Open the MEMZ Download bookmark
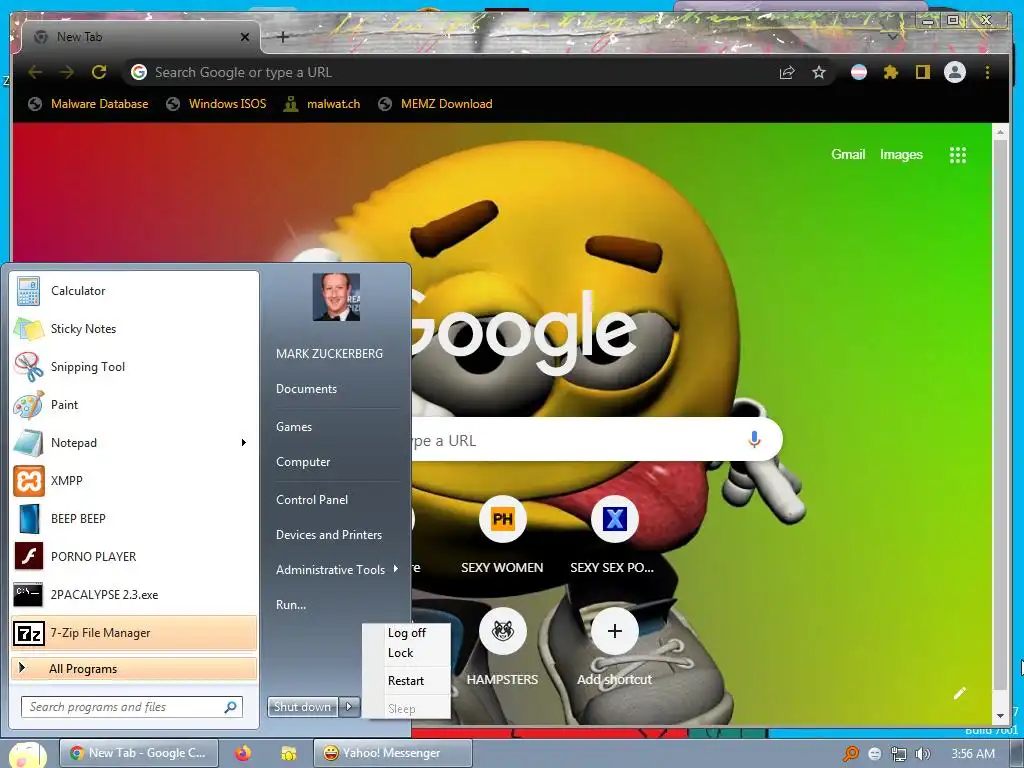1024x768 pixels. [x=436, y=104]
